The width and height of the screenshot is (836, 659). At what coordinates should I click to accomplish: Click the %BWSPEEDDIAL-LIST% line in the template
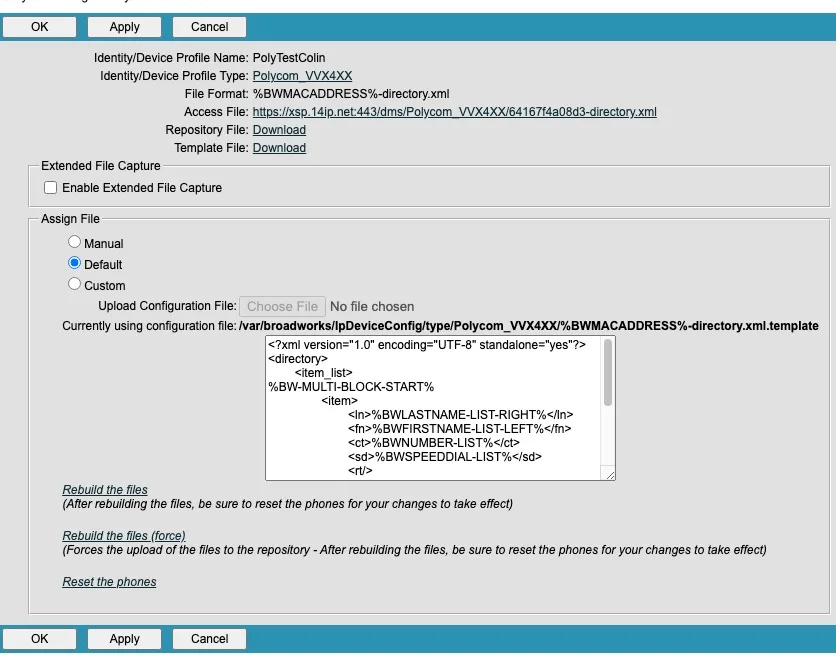coord(445,456)
